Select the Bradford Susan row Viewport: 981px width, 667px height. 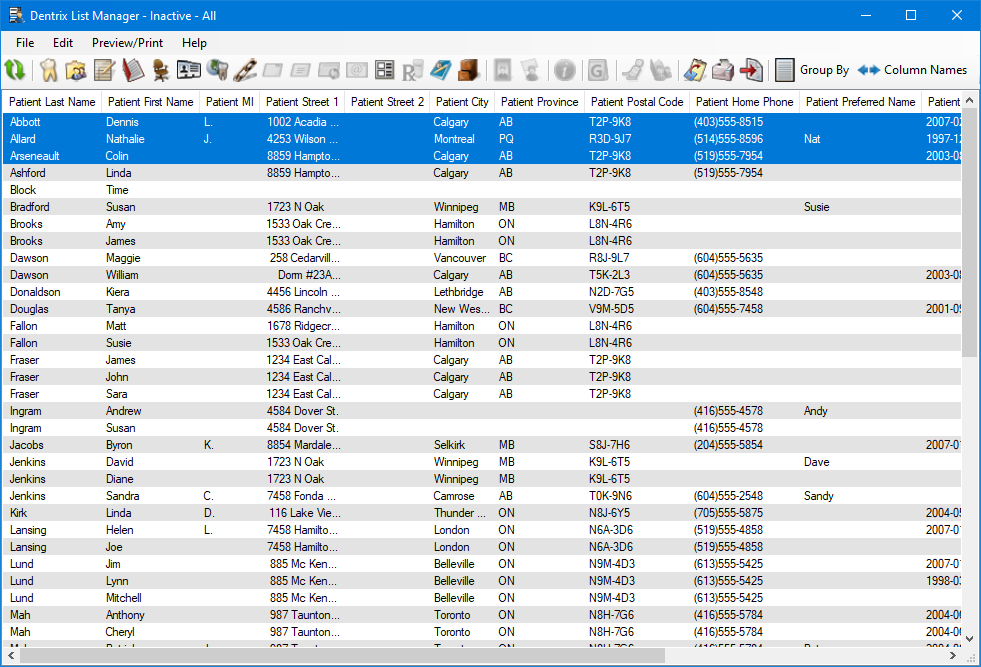pos(482,206)
